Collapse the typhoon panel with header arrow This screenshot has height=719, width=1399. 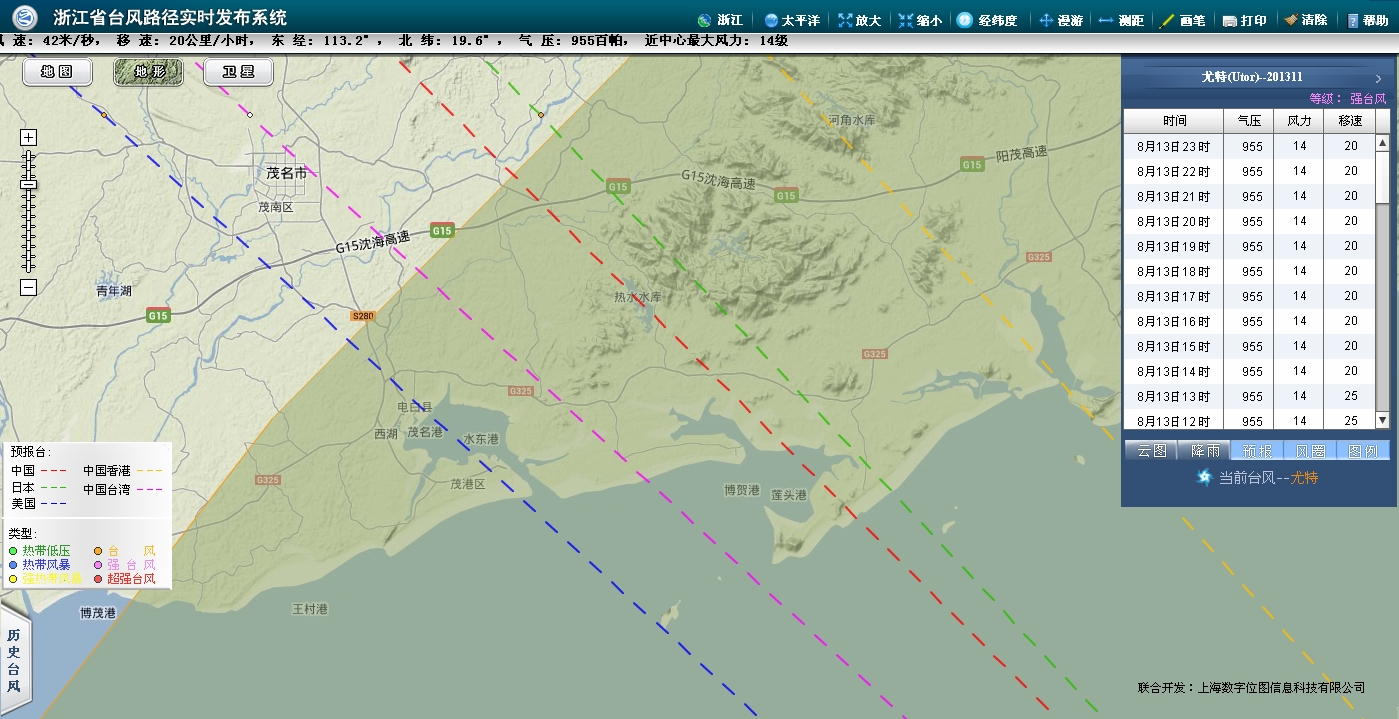point(1377,77)
